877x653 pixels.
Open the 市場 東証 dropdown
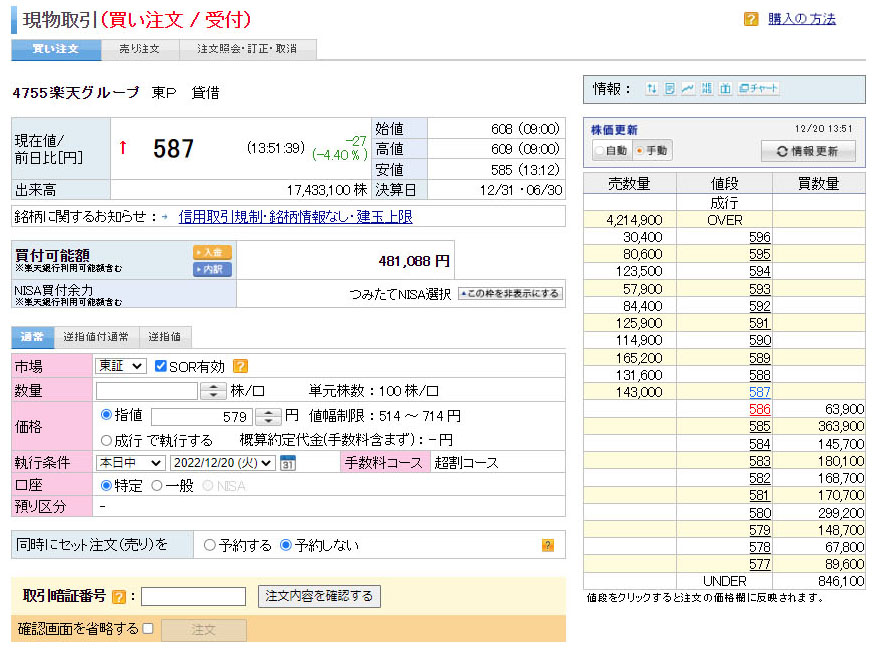(x=121, y=367)
